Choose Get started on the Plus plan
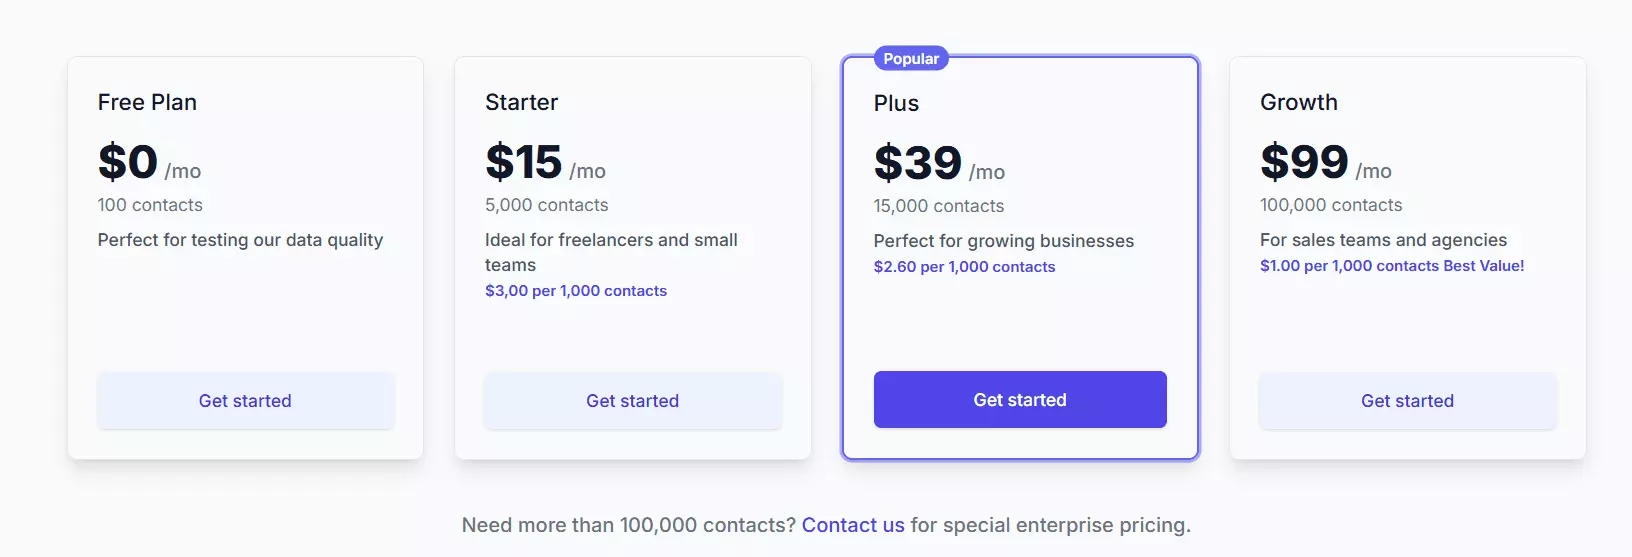The height and width of the screenshot is (557, 1632). coord(1020,400)
